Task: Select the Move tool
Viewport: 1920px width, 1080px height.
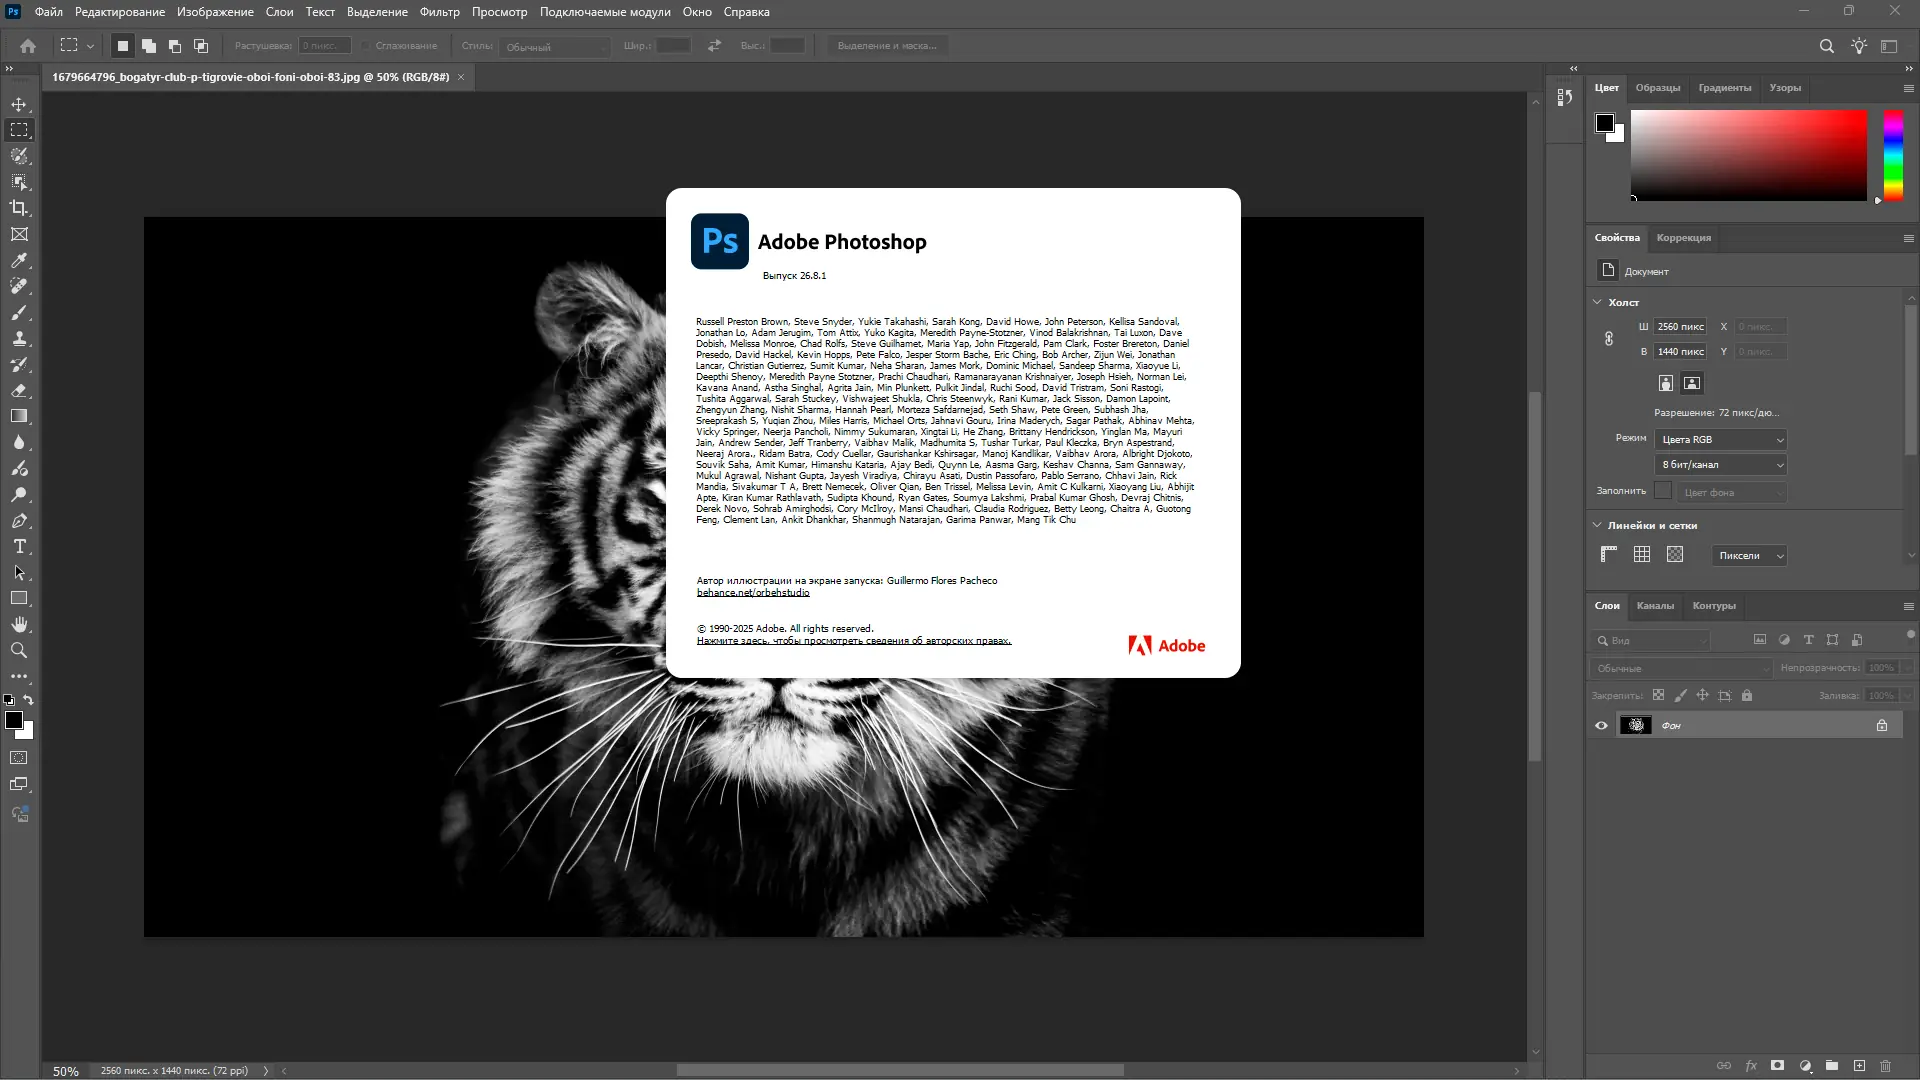Action: [19, 104]
